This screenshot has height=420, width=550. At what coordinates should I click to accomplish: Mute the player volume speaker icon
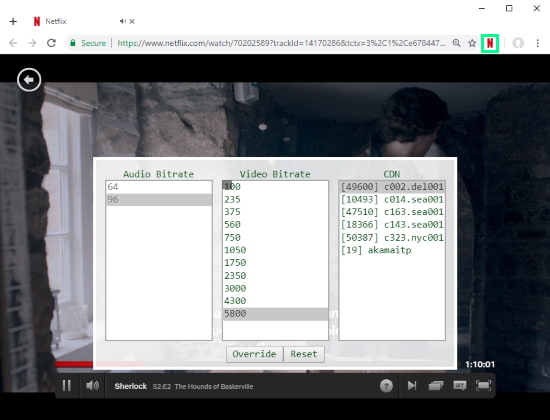click(x=92, y=386)
